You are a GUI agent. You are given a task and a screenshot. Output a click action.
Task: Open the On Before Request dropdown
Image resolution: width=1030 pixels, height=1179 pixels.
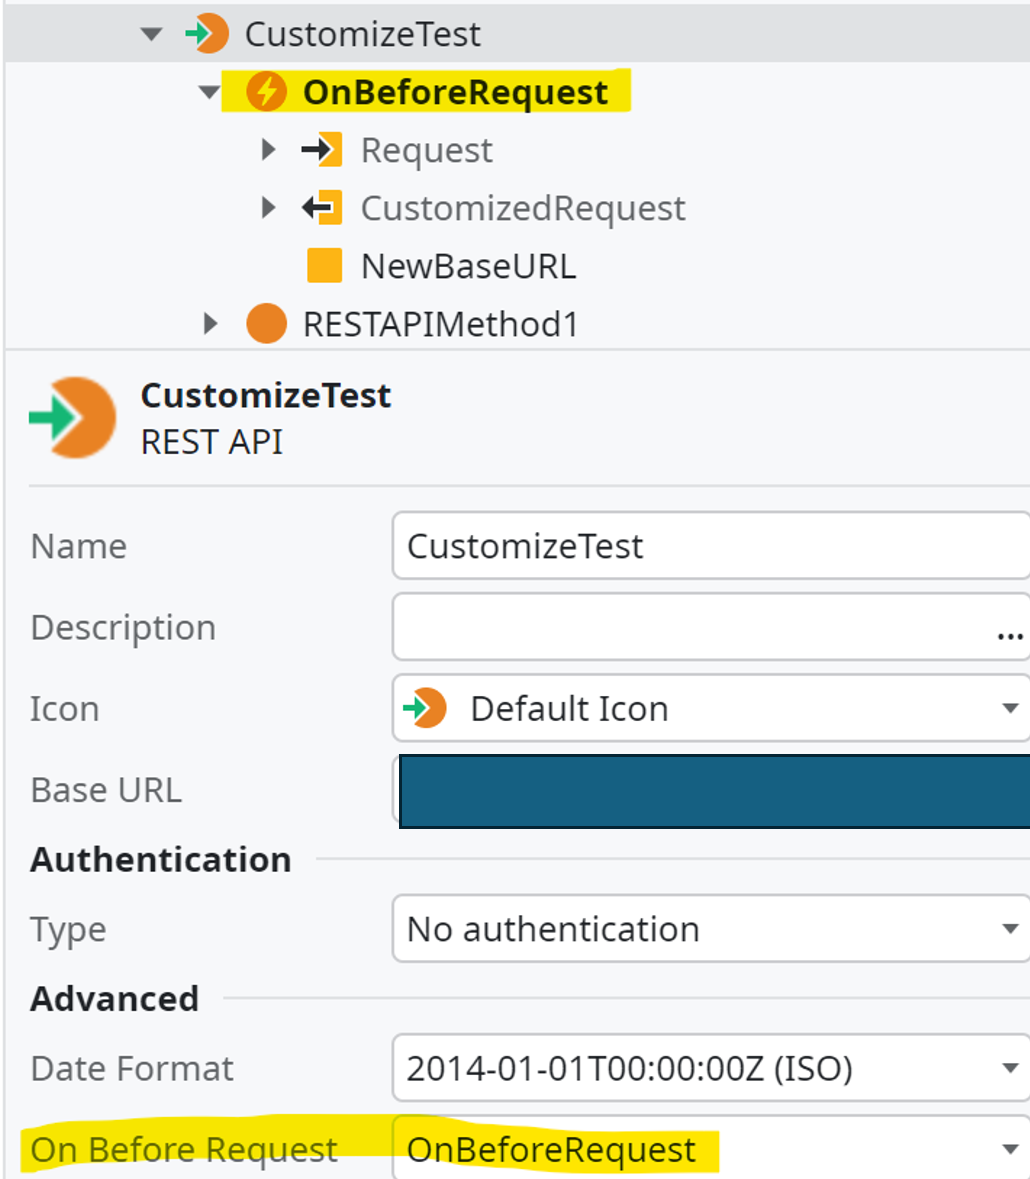[x=1010, y=1150]
